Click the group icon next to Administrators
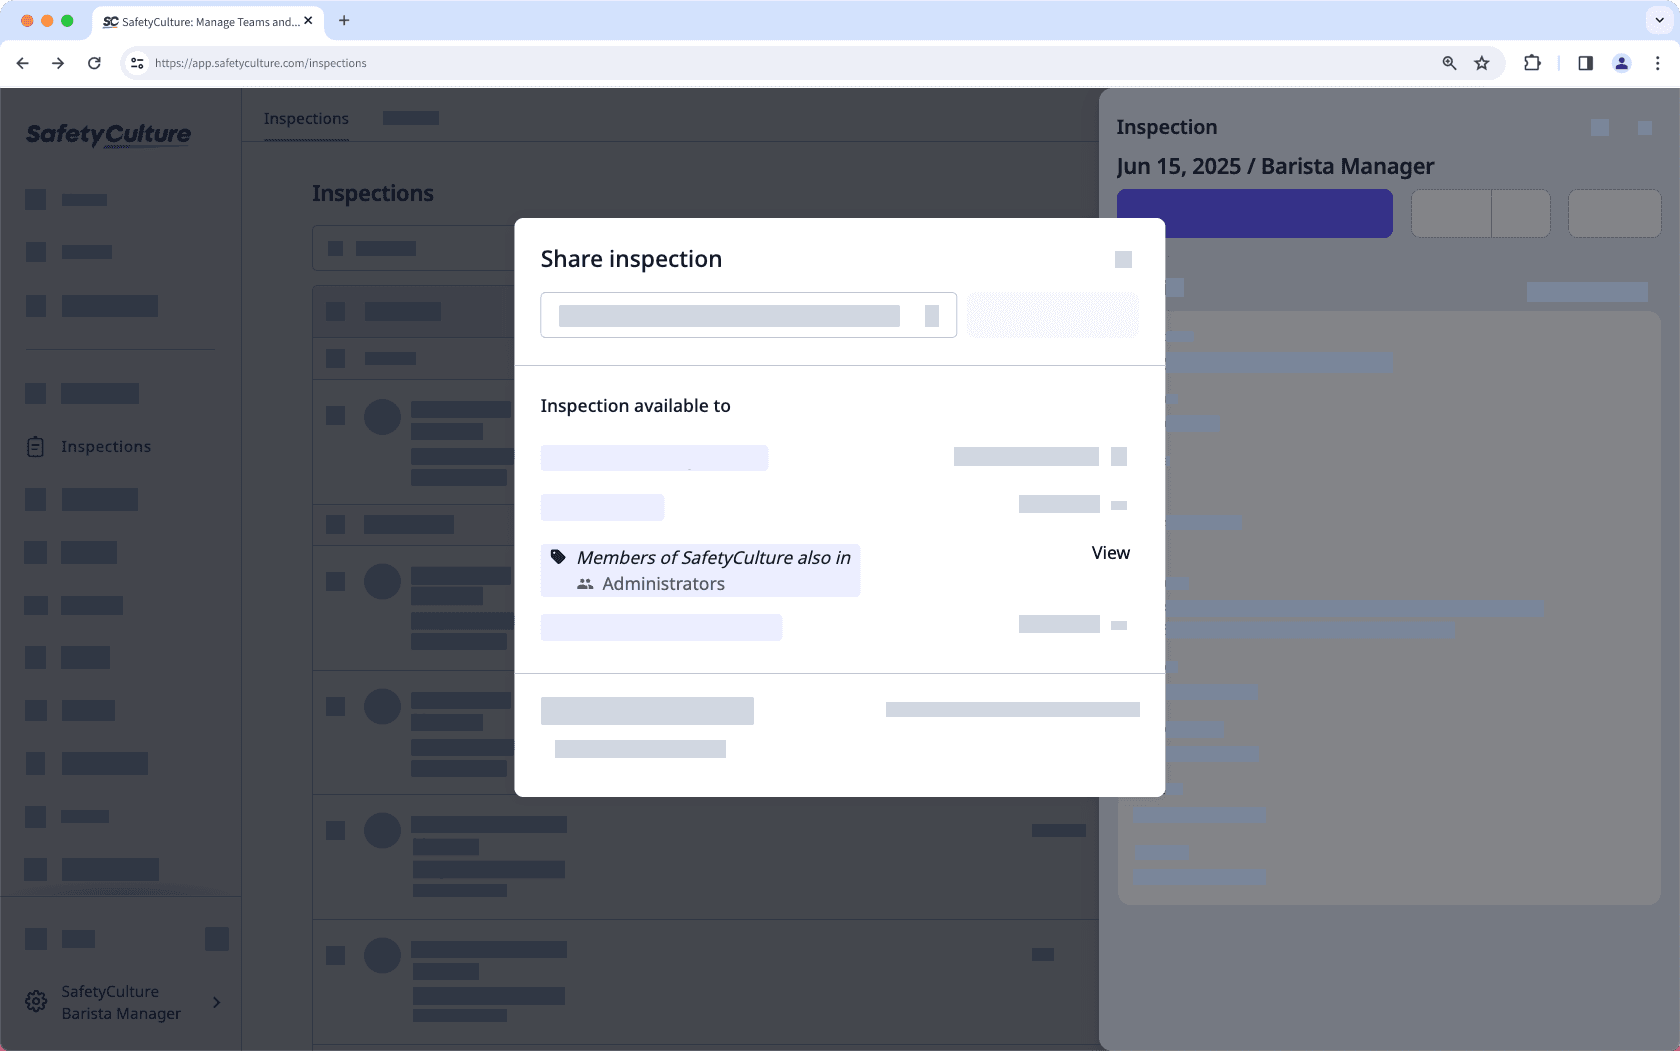This screenshot has height=1051, width=1680. (x=585, y=583)
